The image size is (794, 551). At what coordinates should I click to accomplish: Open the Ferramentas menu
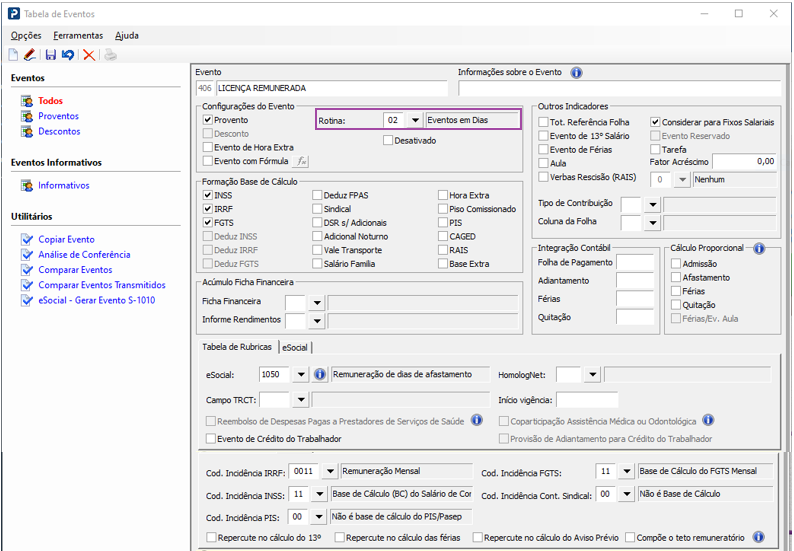point(77,35)
